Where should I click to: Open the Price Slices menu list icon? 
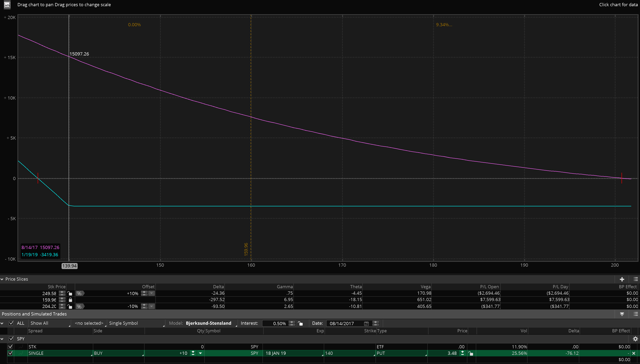[636, 279]
